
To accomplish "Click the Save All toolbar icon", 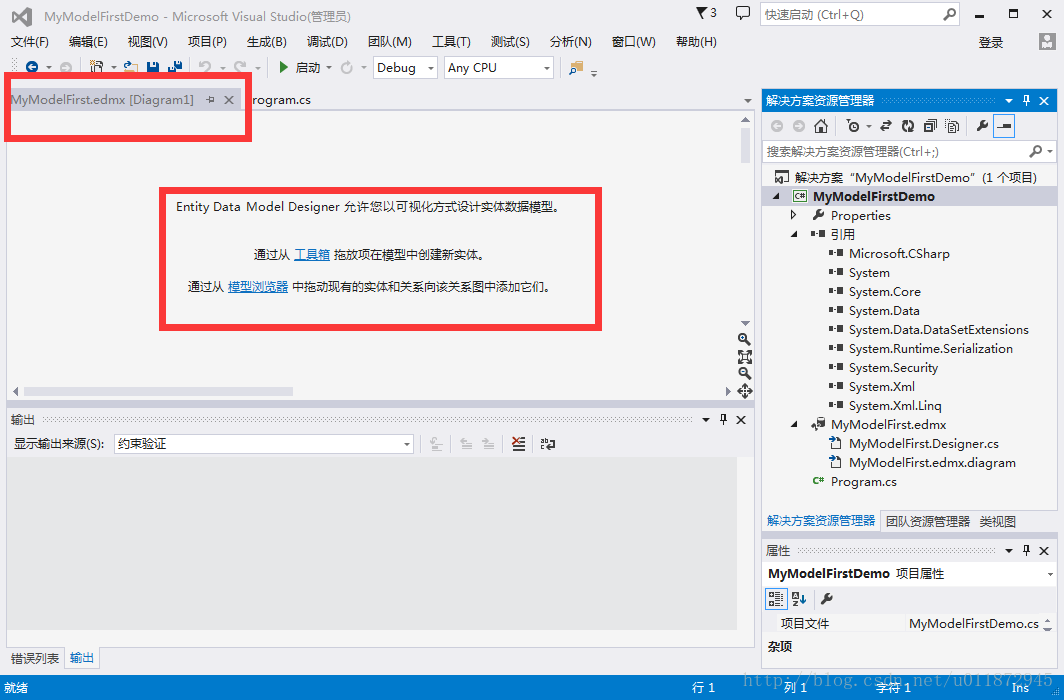I will tap(174, 67).
